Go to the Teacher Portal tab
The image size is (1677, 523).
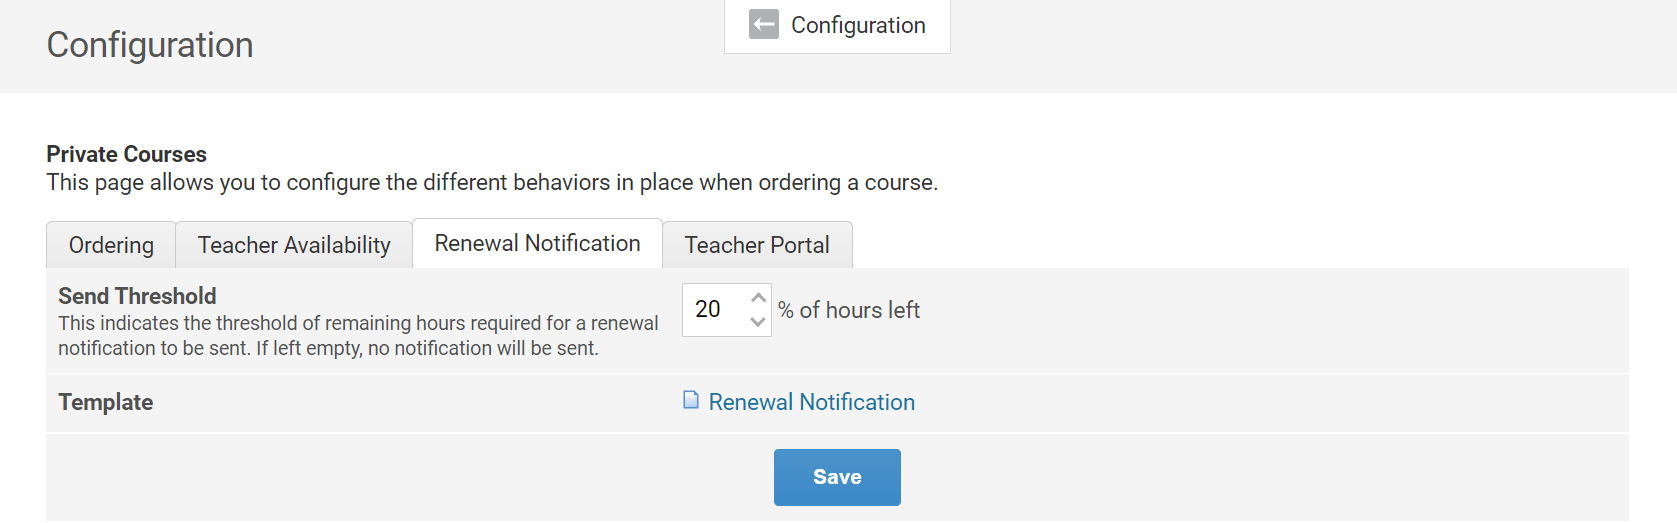(x=757, y=245)
